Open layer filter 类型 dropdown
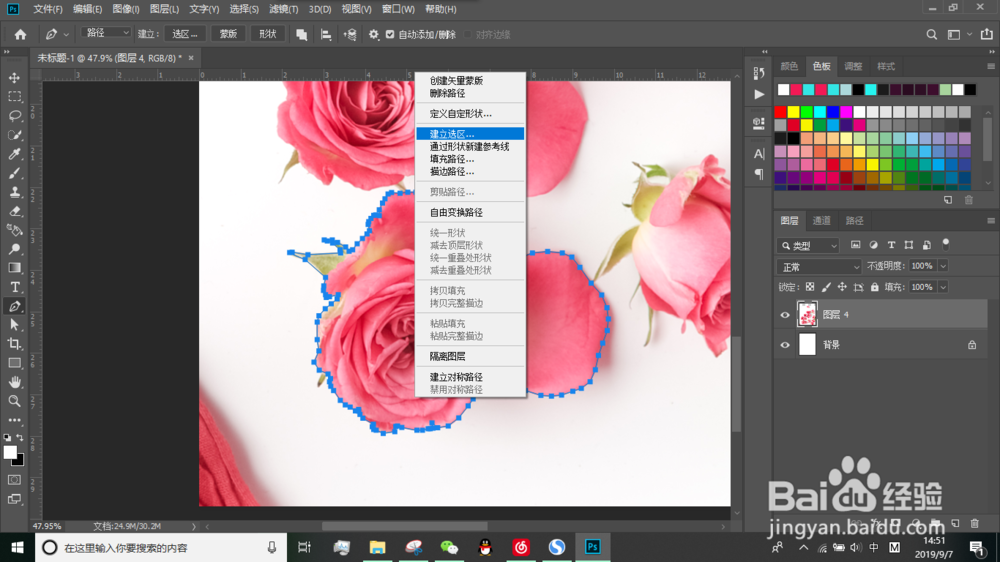 click(808, 246)
